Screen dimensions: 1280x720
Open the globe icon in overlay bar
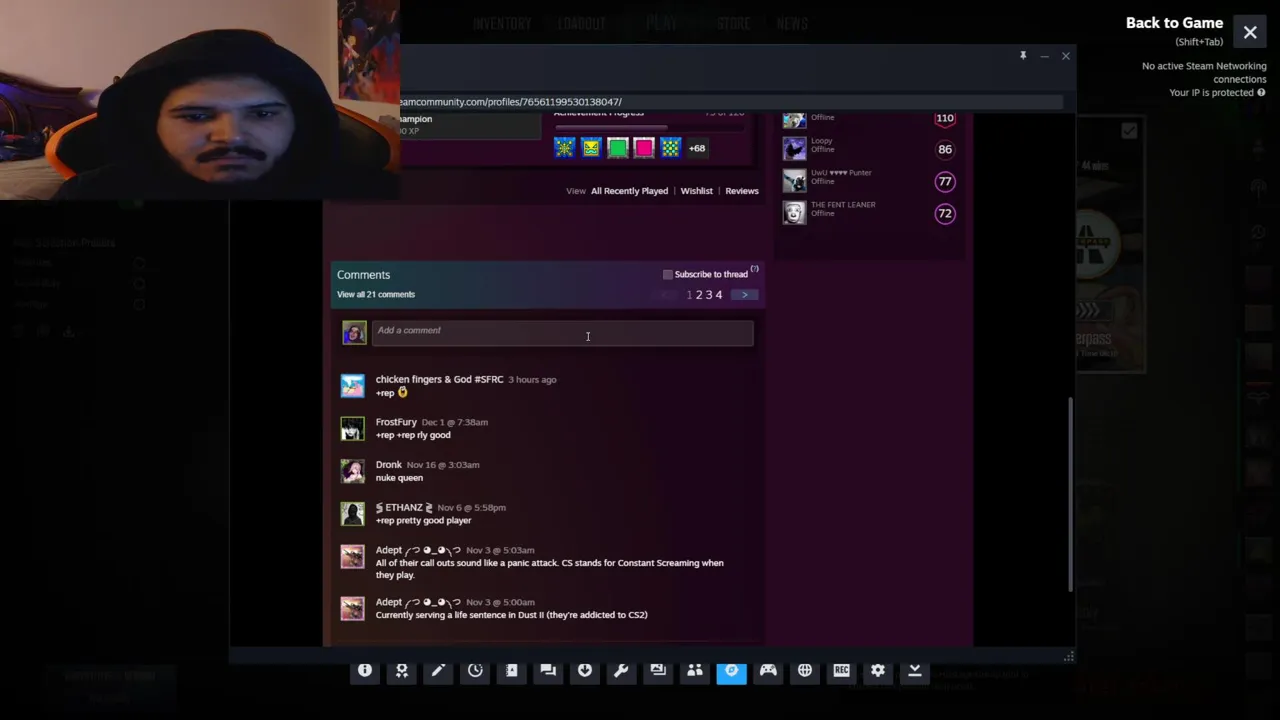805,671
